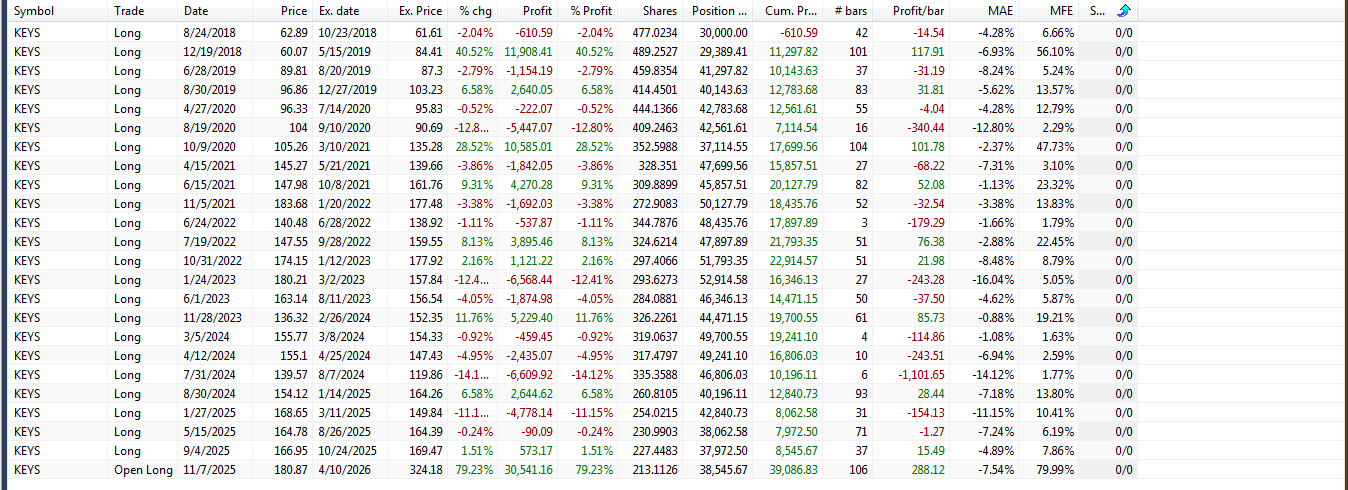Sort trades by the Date column

point(196,12)
